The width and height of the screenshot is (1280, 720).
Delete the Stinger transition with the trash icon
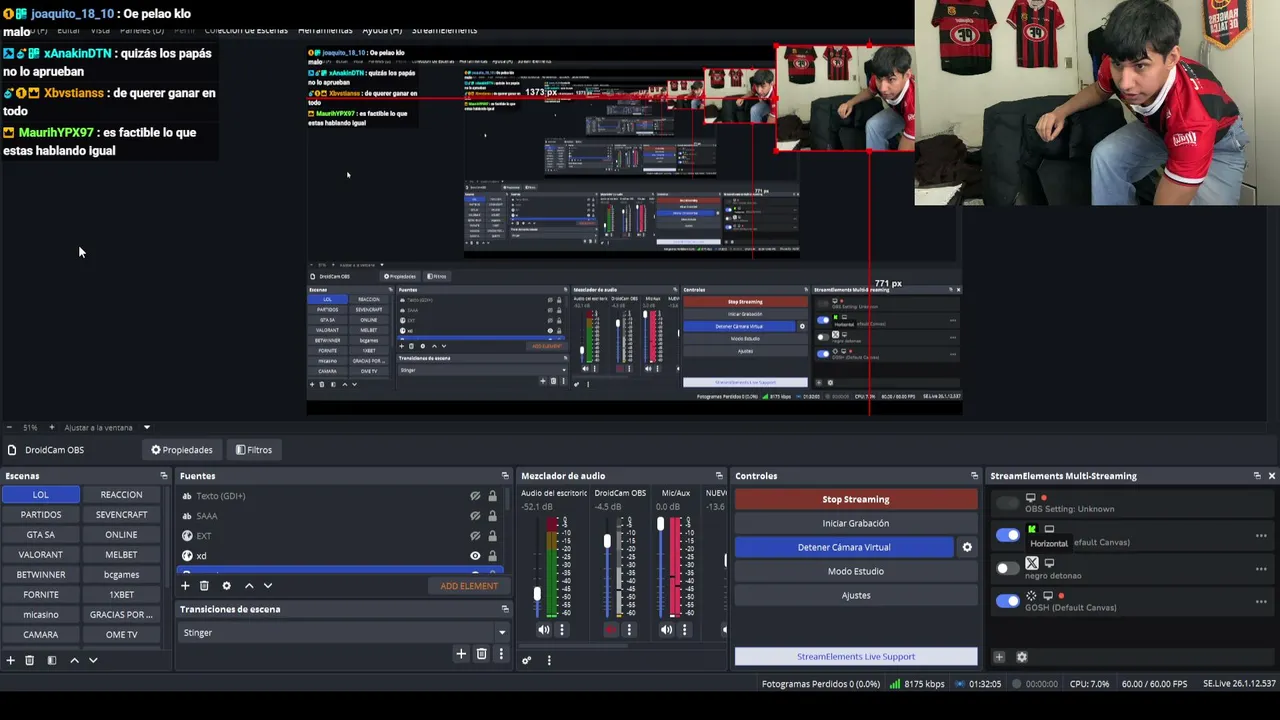481,654
